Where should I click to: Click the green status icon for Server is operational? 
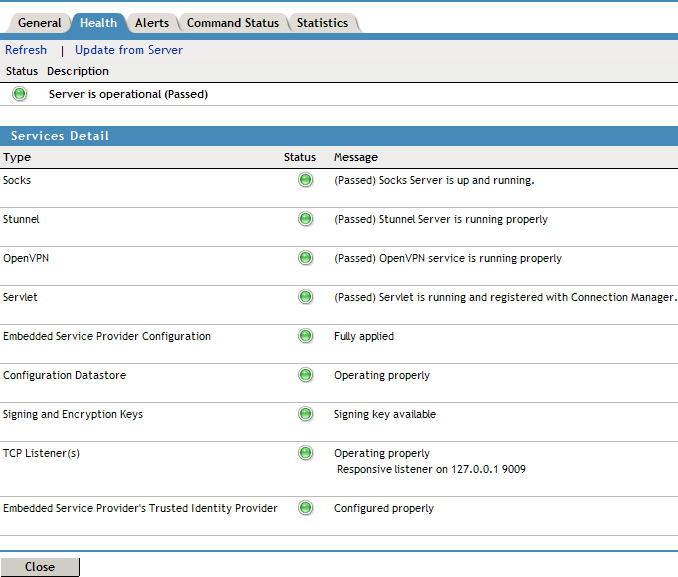[x=19, y=93]
